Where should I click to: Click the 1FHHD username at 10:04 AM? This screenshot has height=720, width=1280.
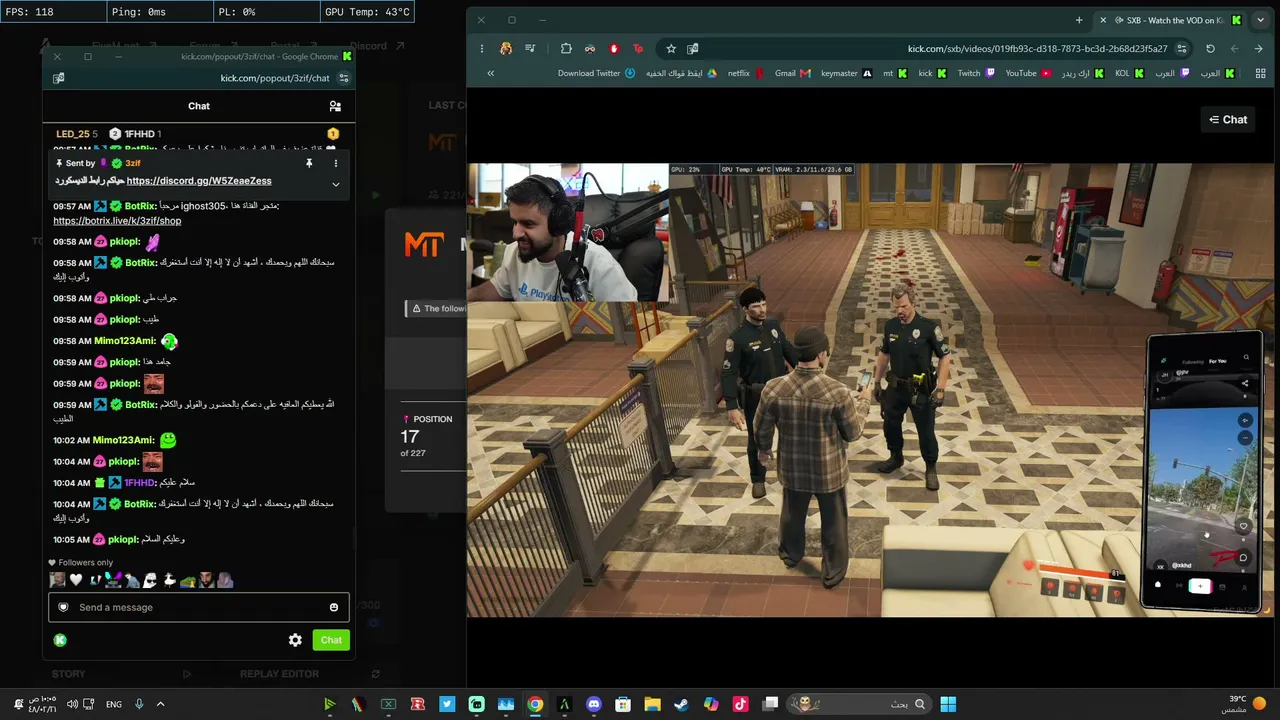[x=141, y=483]
